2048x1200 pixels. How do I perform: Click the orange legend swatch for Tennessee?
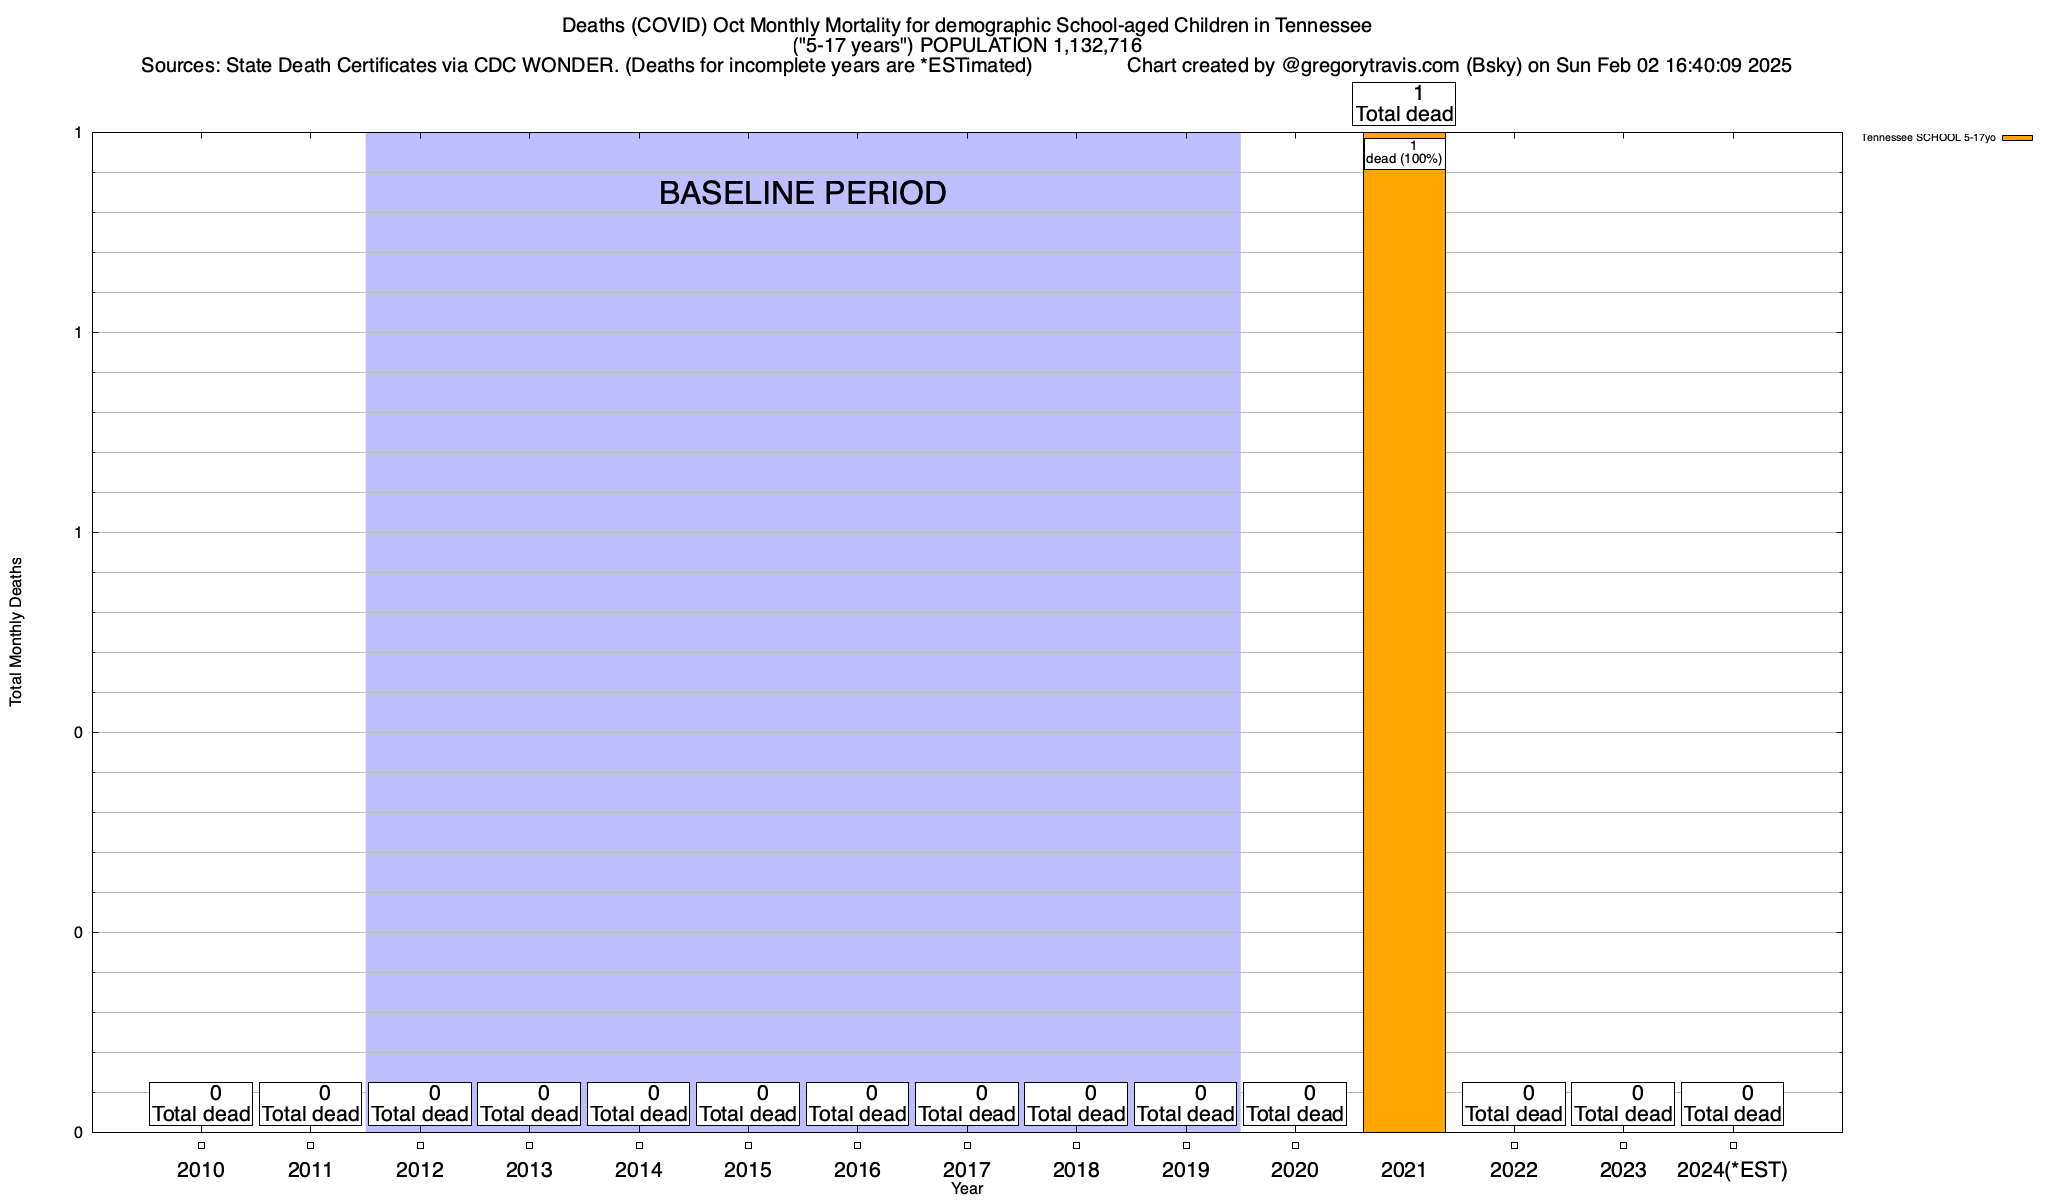2016,138
